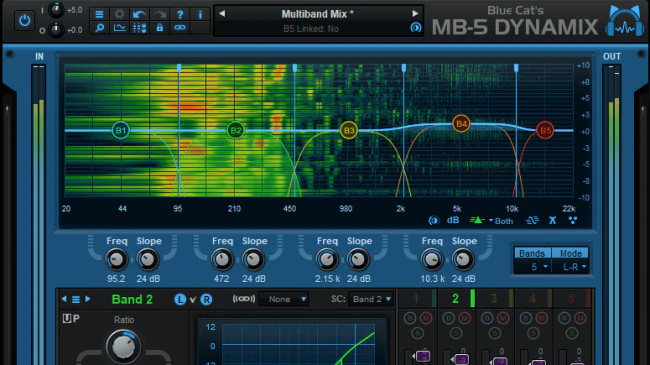
Task: Click the crossover handle above 2k
Action: 404,68
